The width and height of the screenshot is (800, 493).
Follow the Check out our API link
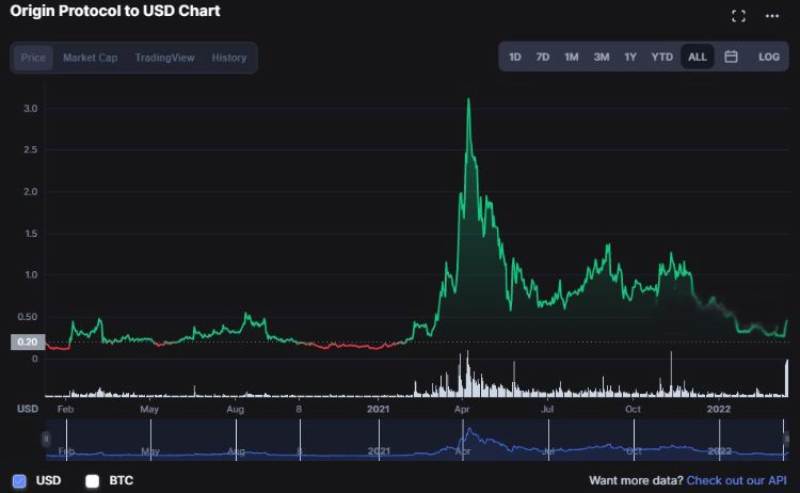(736, 480)
